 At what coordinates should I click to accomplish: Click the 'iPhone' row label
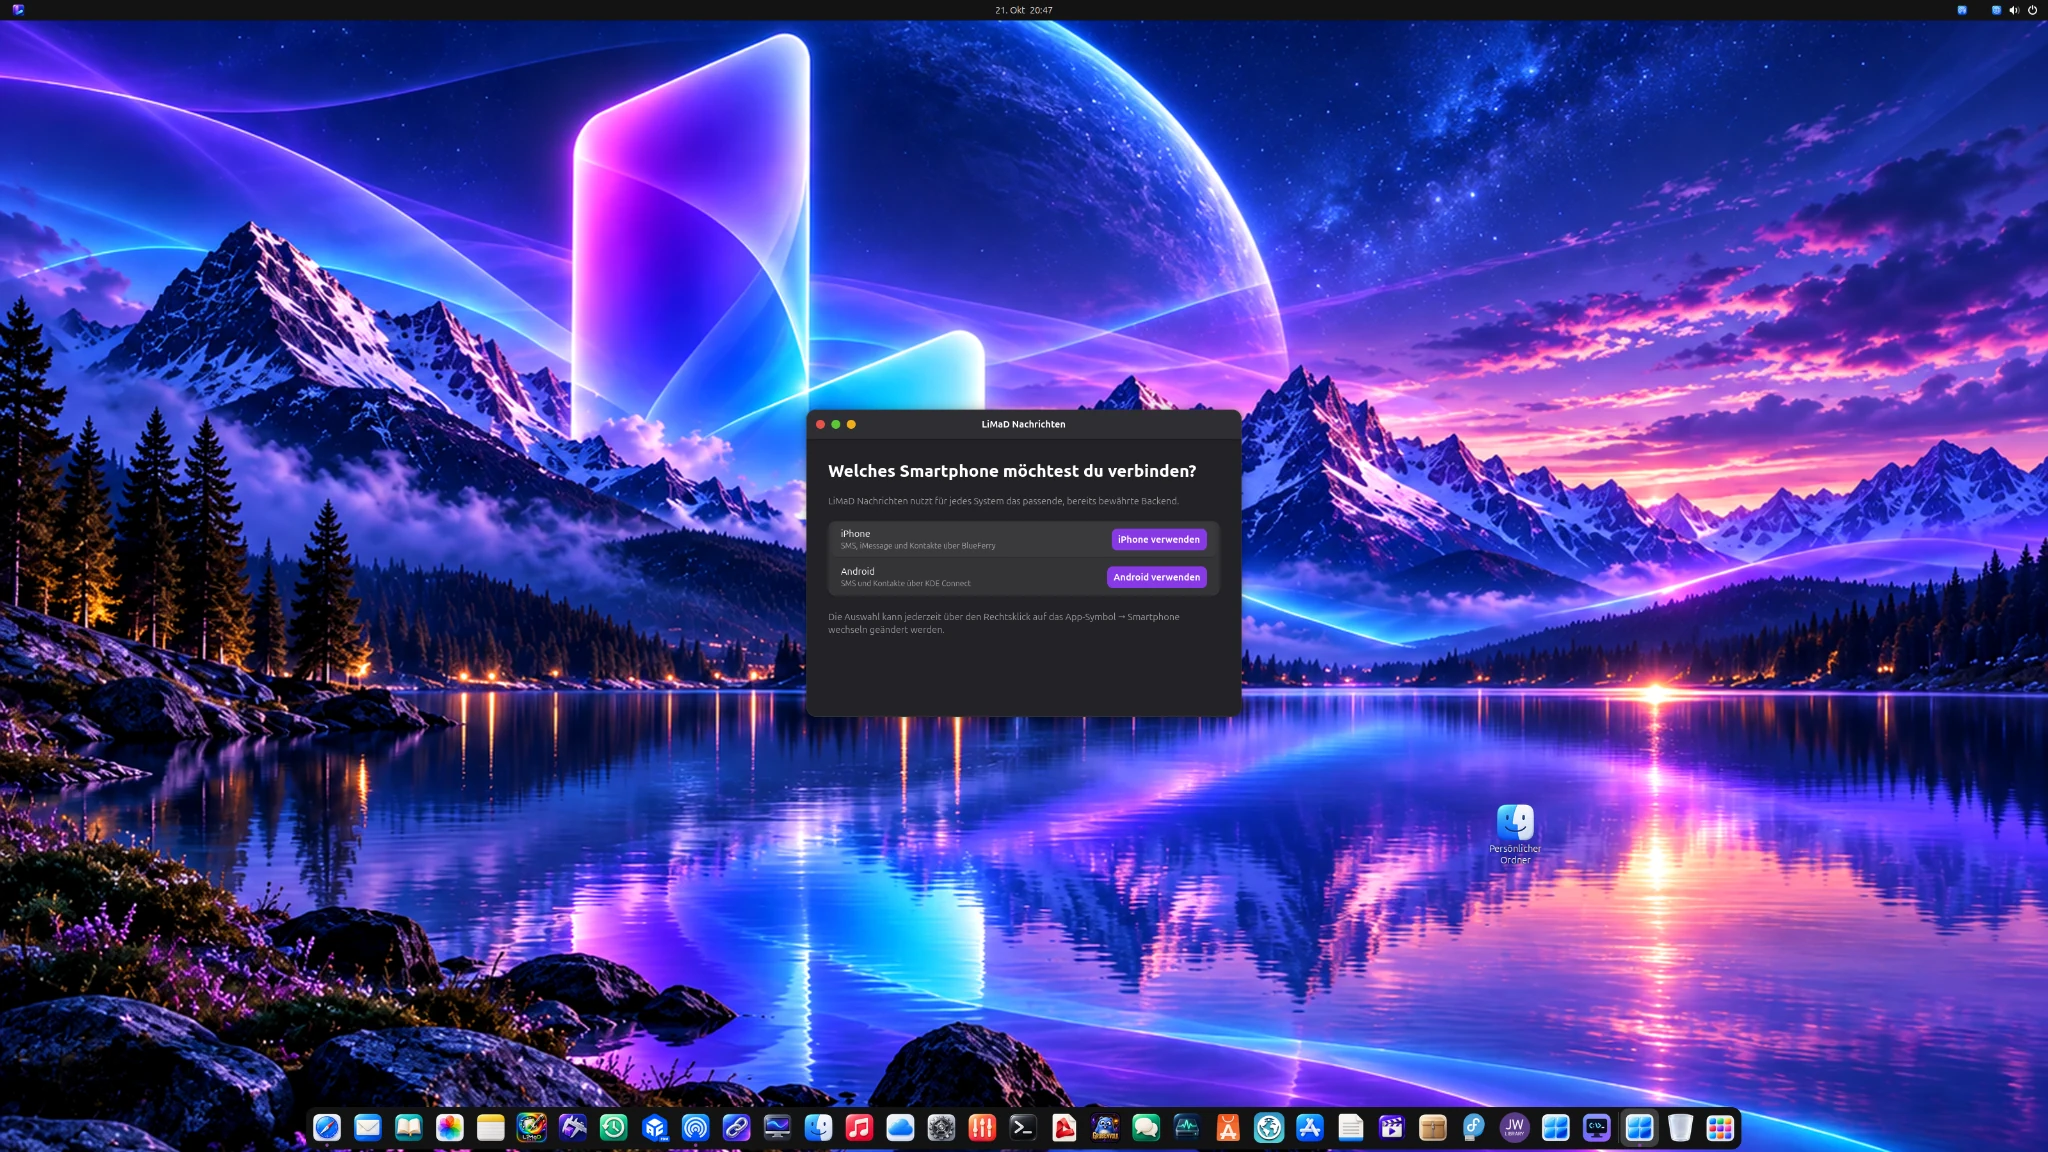click(x=855, y=534)
